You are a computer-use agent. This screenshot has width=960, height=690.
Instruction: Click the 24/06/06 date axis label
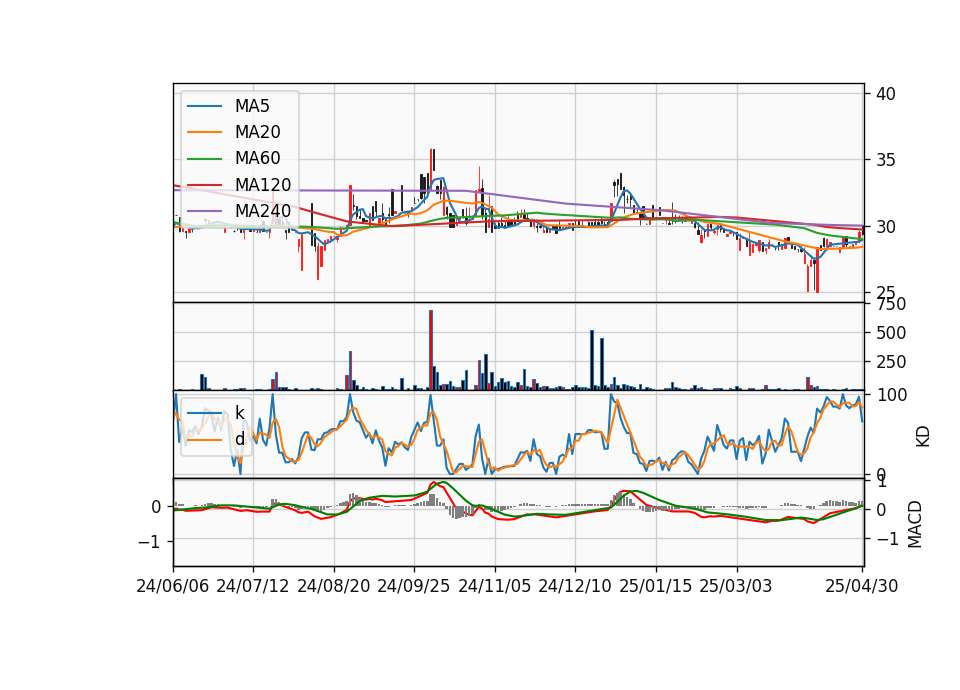[173, 586]
